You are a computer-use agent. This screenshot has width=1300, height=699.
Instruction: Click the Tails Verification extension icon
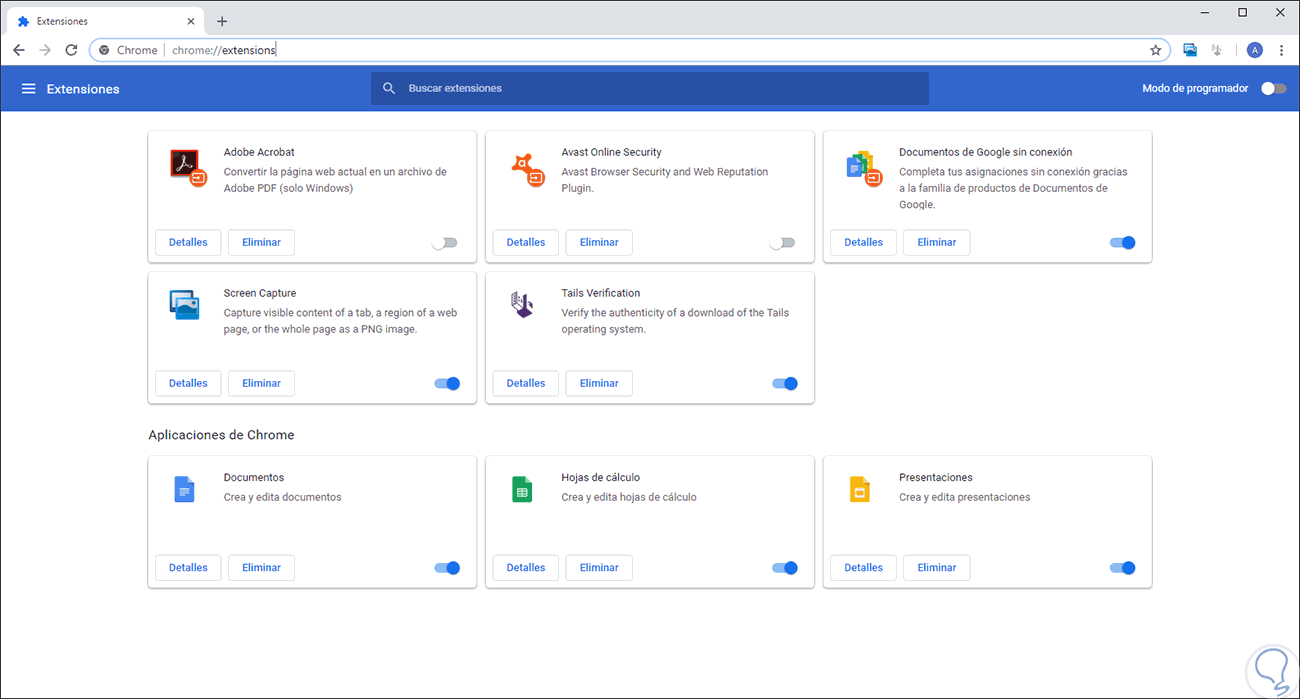pos(522,304)
